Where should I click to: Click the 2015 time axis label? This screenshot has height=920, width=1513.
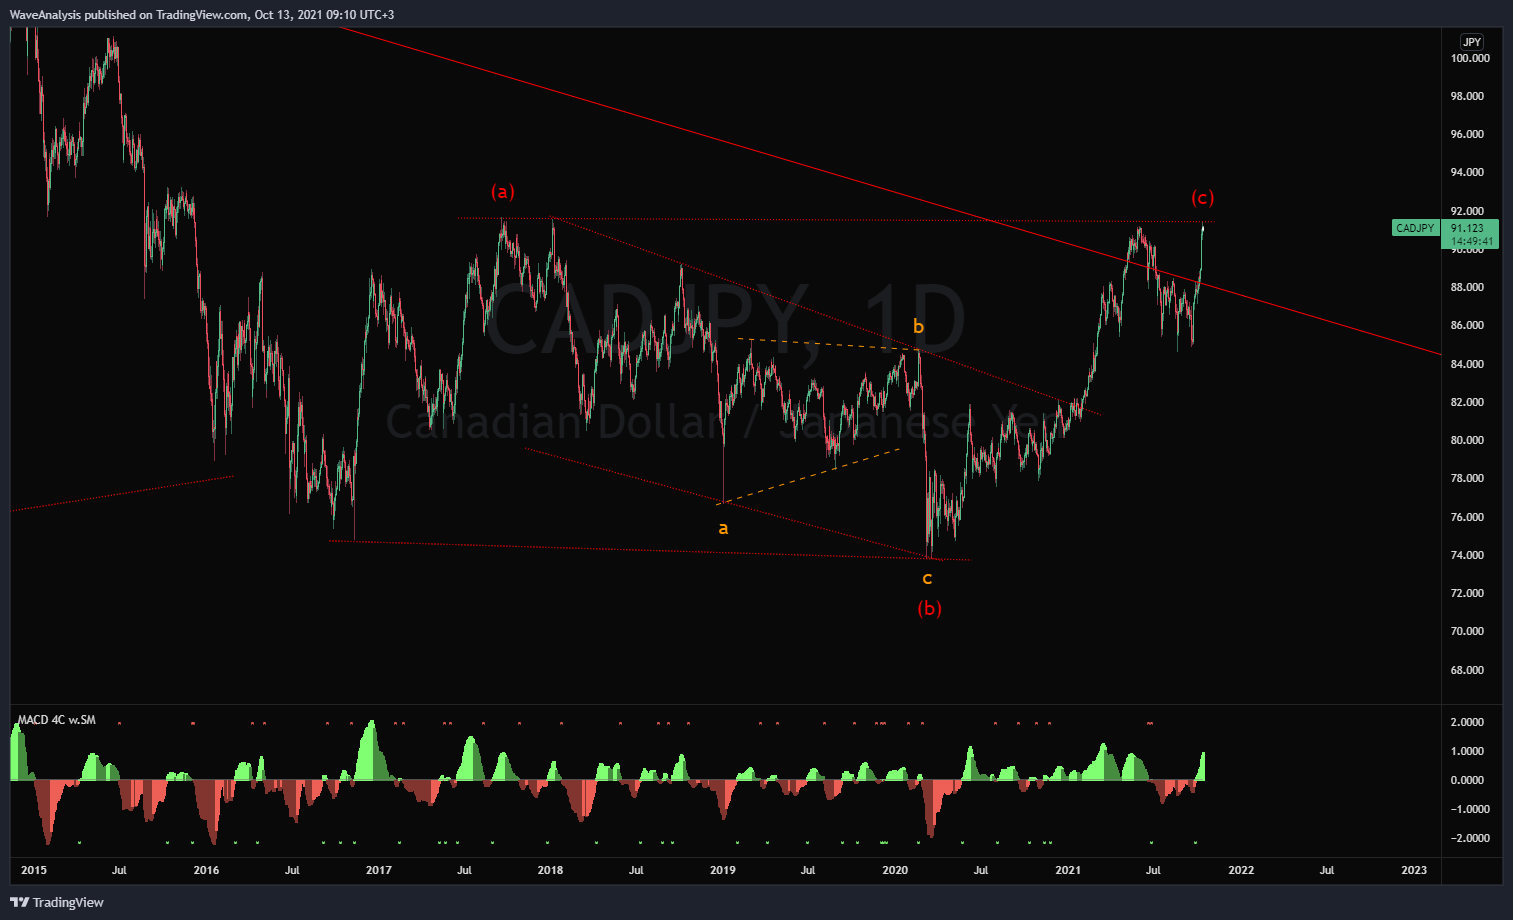[34, 870]
